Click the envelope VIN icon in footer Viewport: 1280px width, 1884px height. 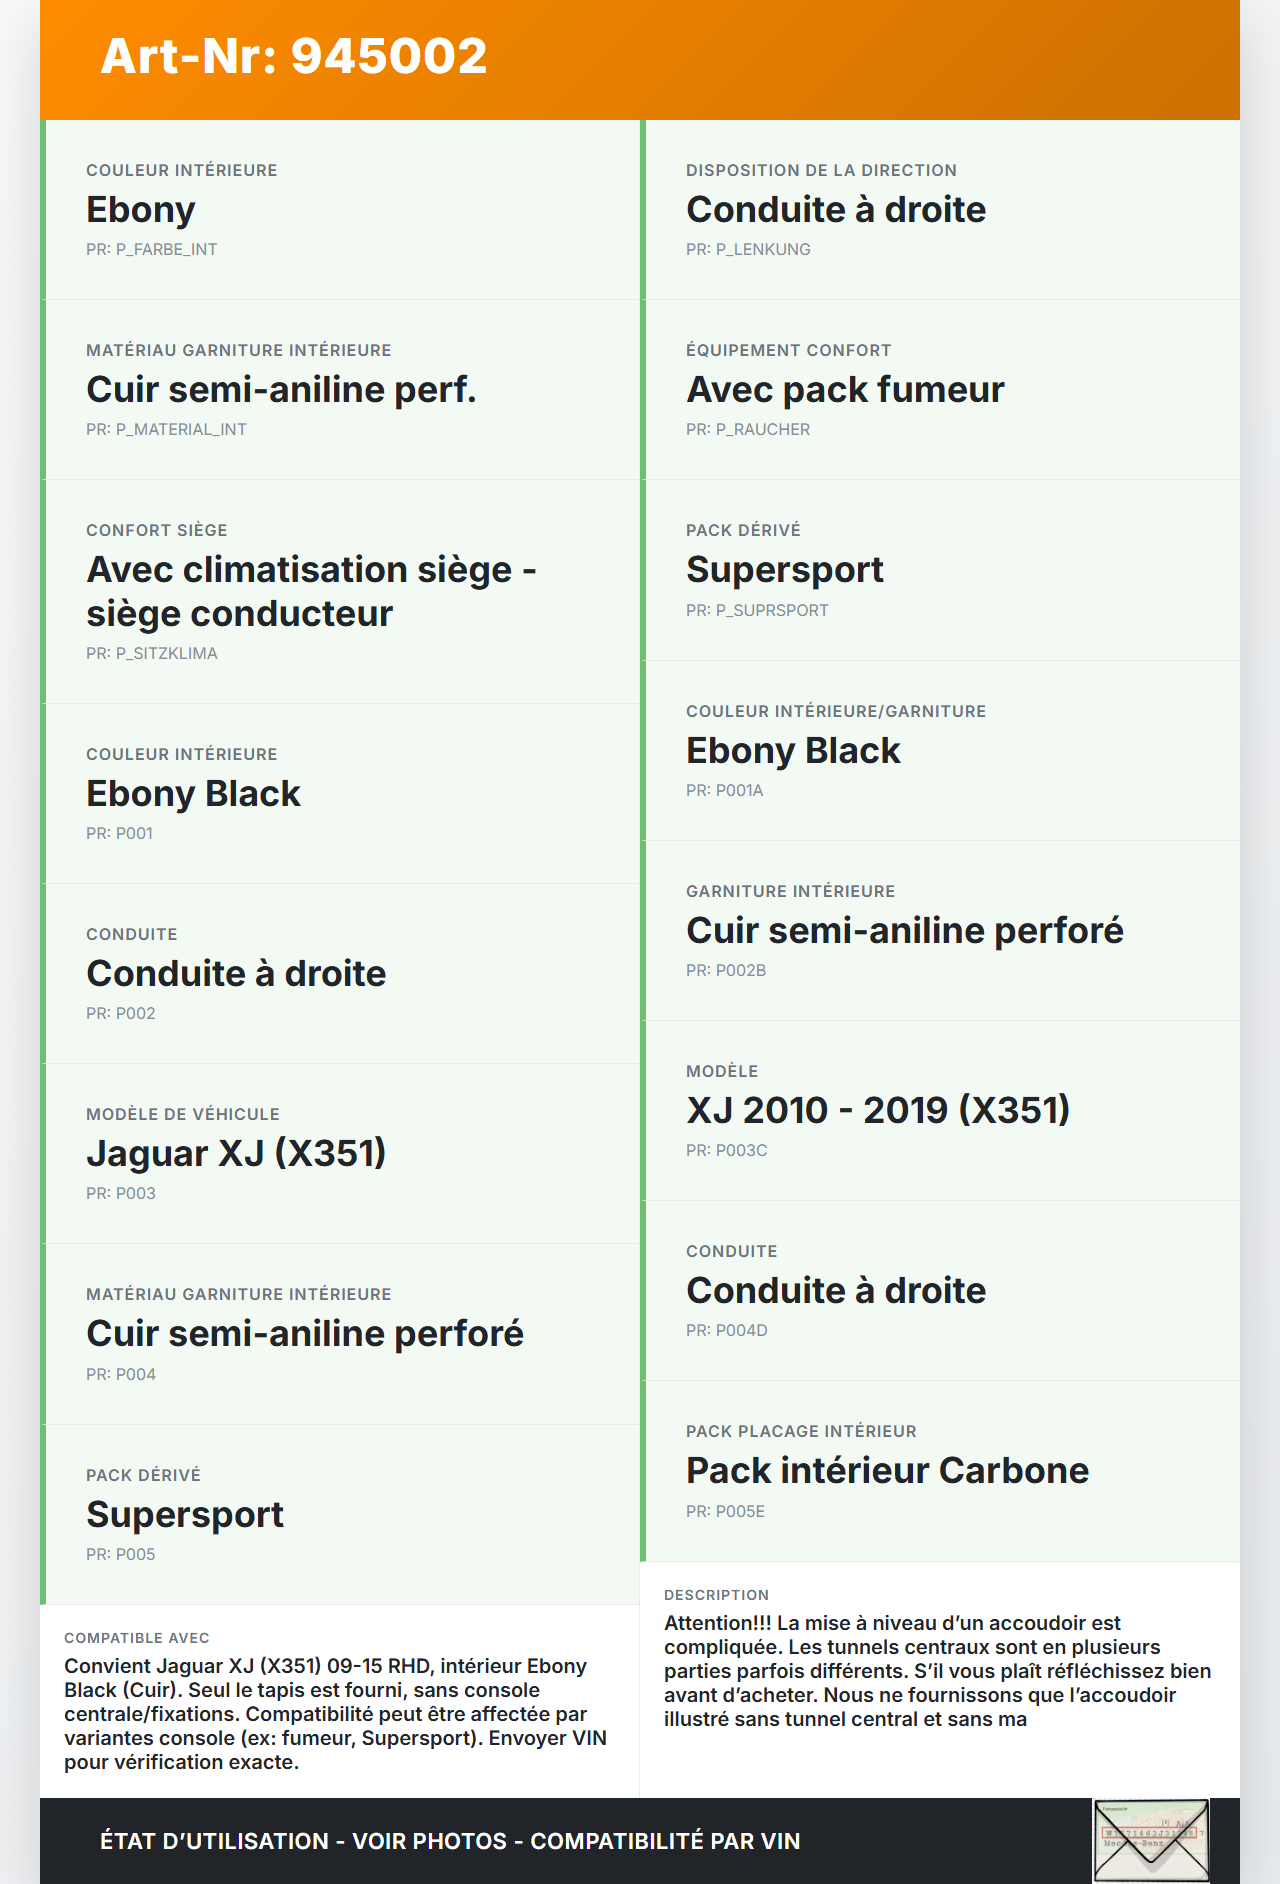(1151, 1840)
